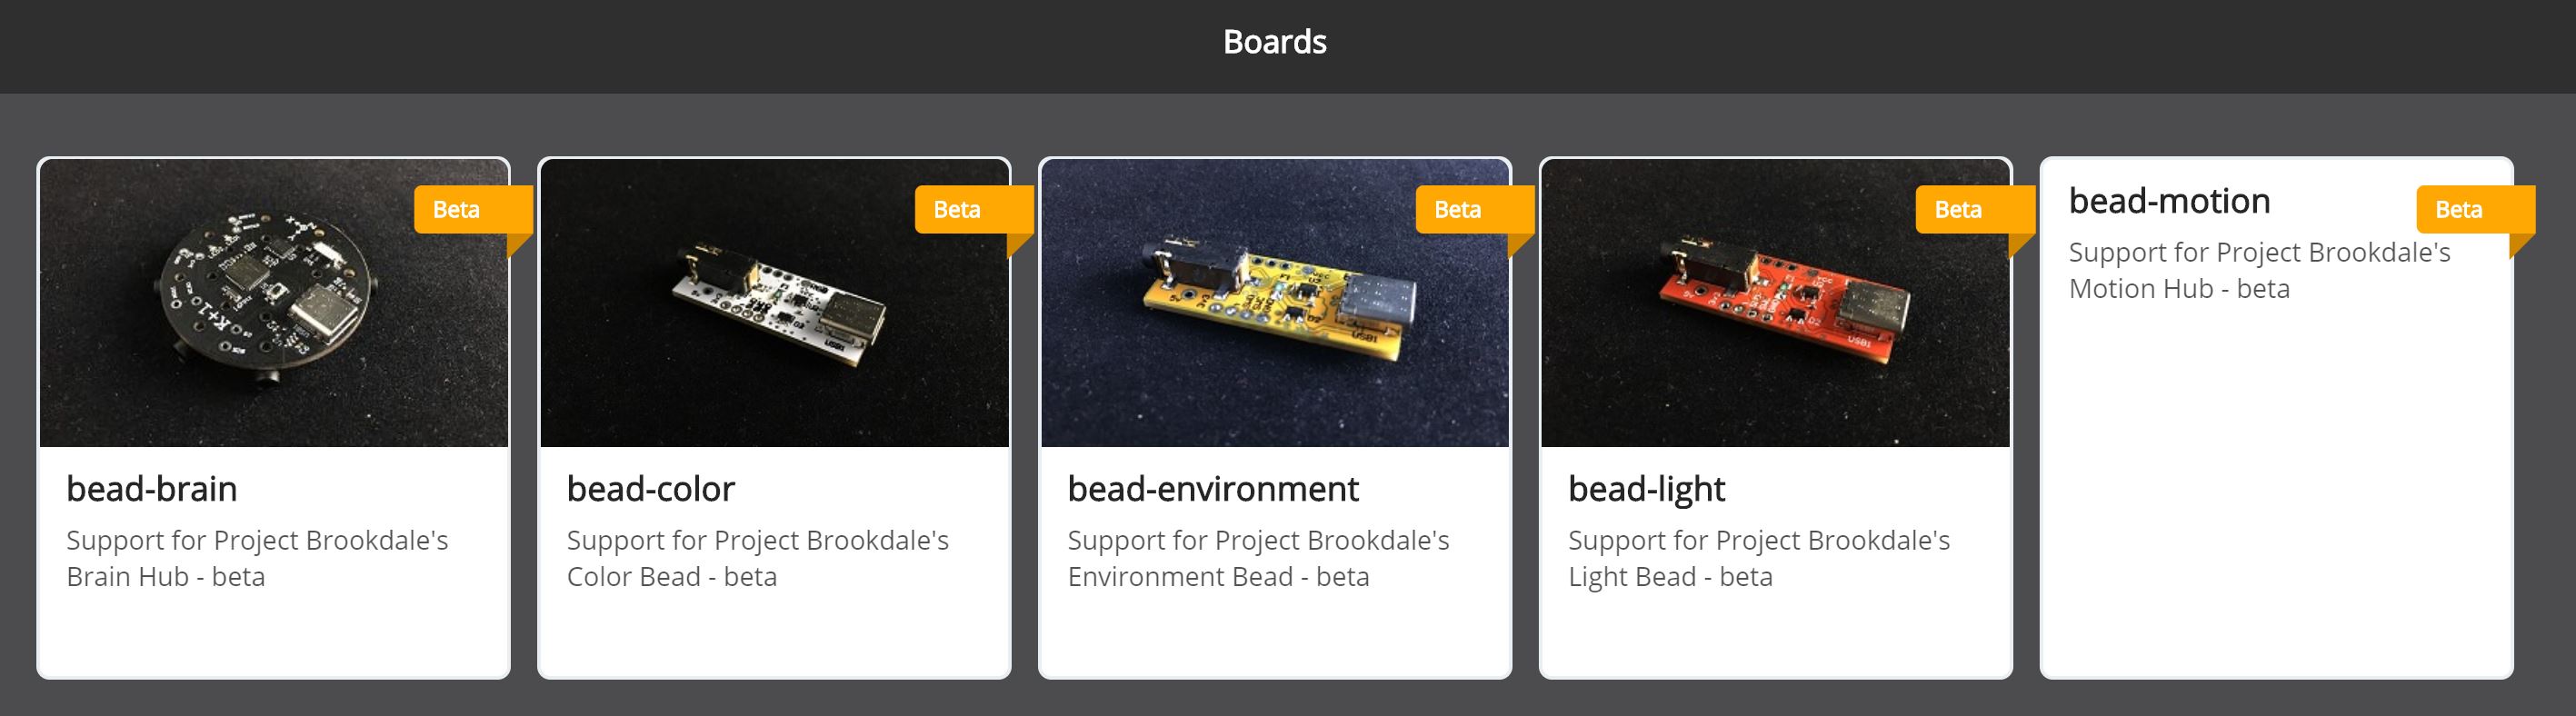The width and height of the screenshot is (2576, 716).
Task: Click the Brain Hub - beta description
Action: click(x=257, y=558)
